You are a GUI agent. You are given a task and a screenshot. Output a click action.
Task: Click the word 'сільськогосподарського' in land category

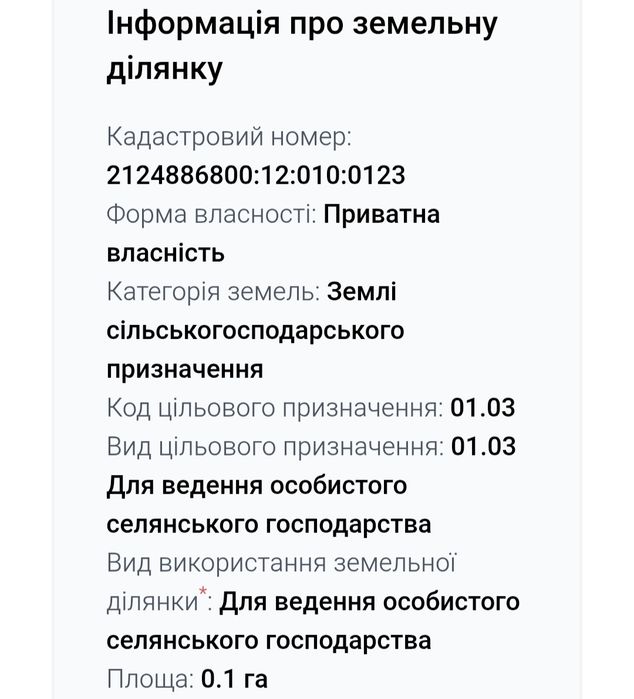click(x=255, y=330)
